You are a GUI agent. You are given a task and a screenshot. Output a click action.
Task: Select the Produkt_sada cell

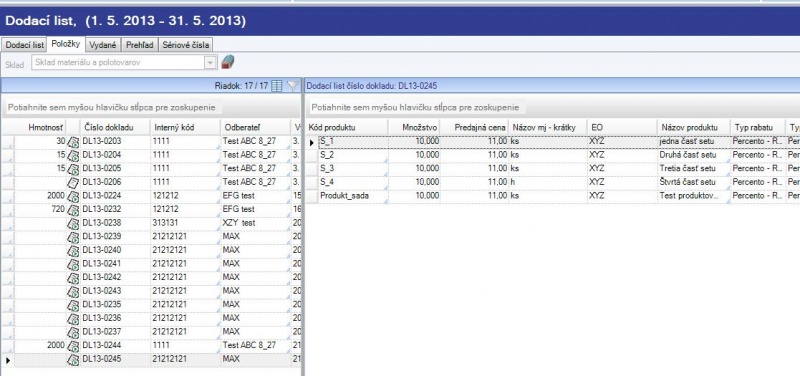(353, 196)
